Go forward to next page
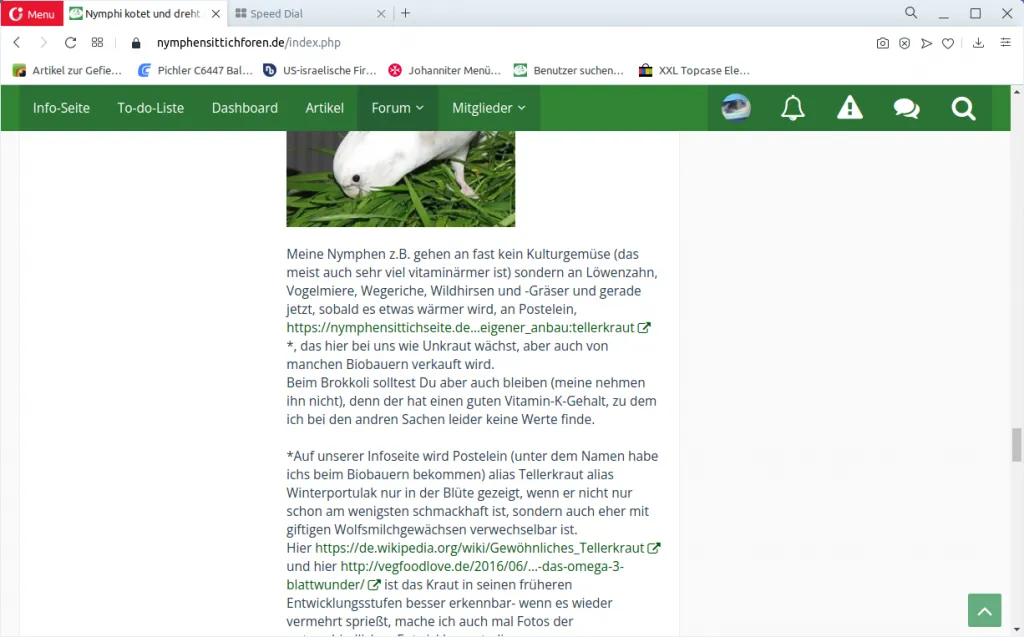 click(43, 42)
